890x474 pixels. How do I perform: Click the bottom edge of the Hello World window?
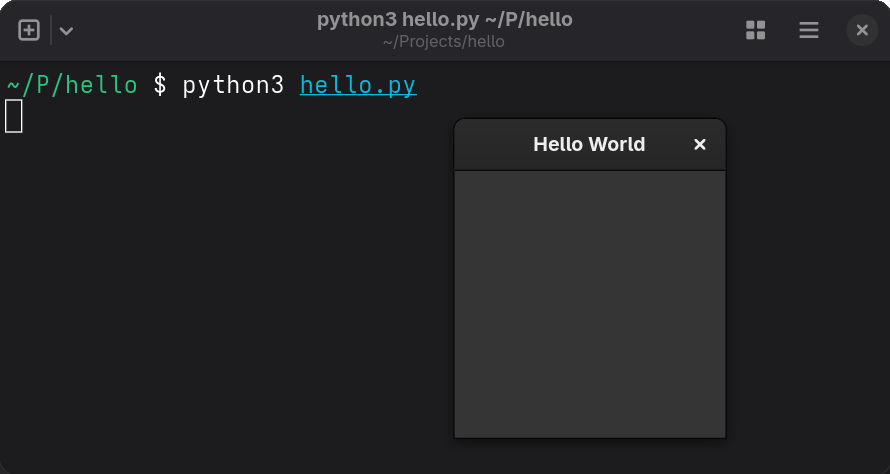pos(589,437)
